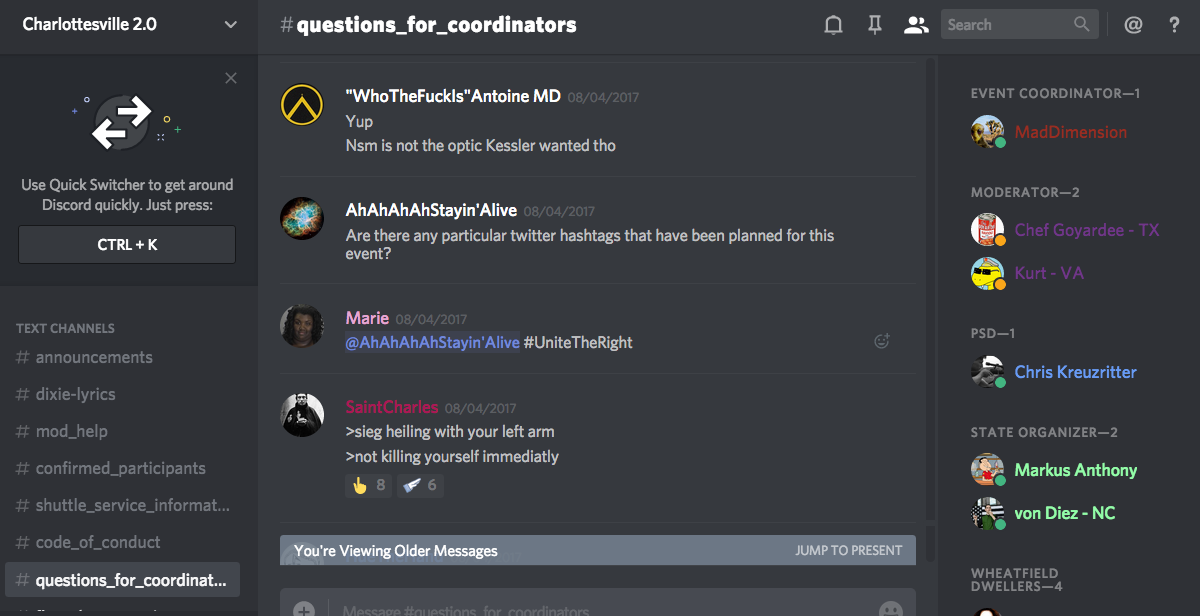Open the announcements channel
Screen dimensions: 1200x616
click(x=94, y=357)
